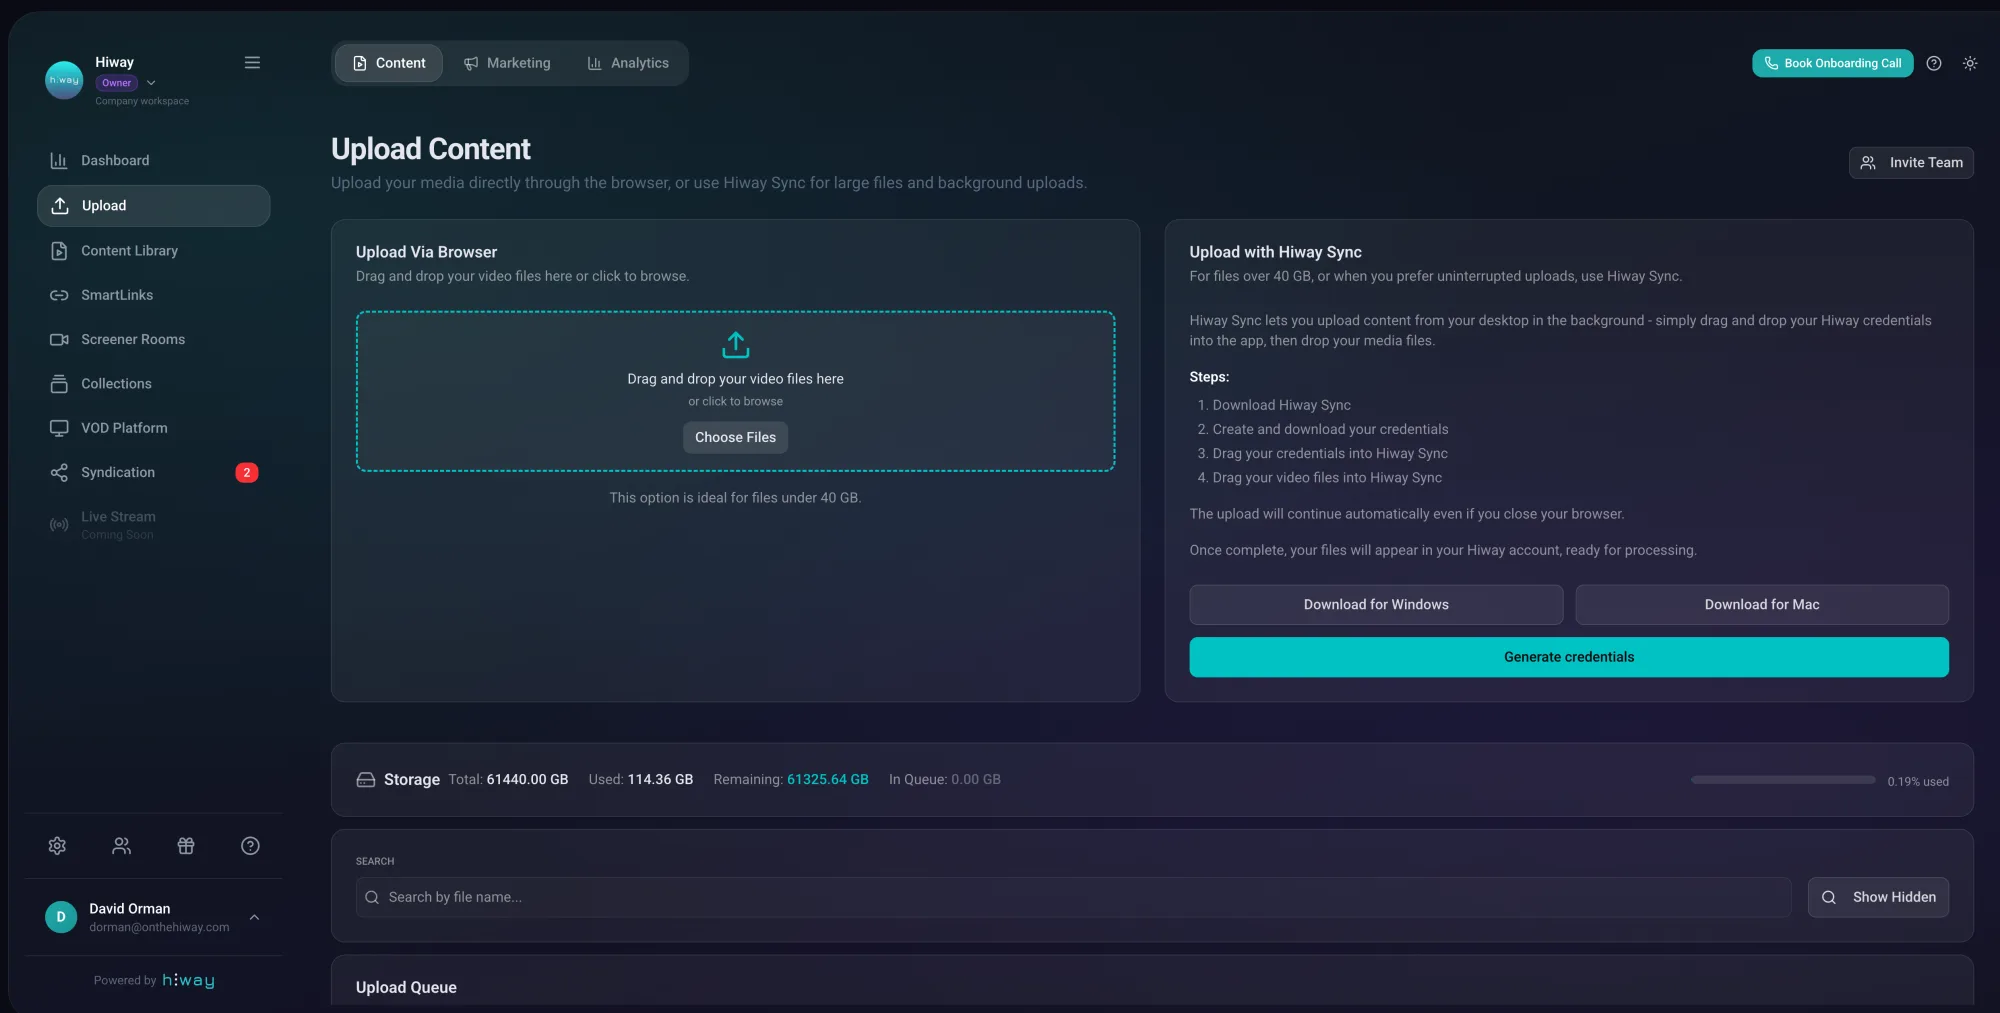Click the Storage drive icon

[366, 780]
